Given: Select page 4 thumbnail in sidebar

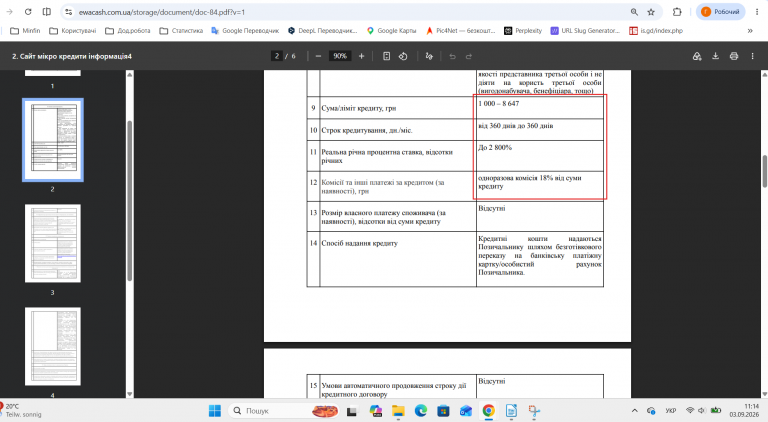Looking at the screenshot, I should (53, 346).
